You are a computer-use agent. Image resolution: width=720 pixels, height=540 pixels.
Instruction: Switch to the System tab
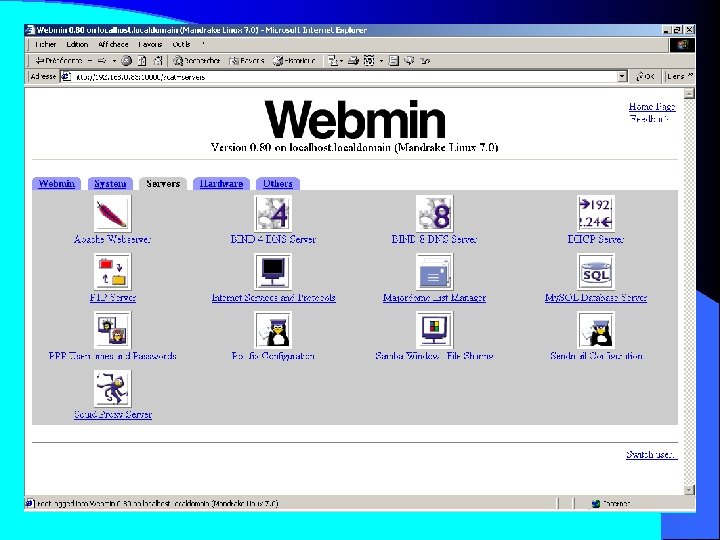[x=110, y=184]
